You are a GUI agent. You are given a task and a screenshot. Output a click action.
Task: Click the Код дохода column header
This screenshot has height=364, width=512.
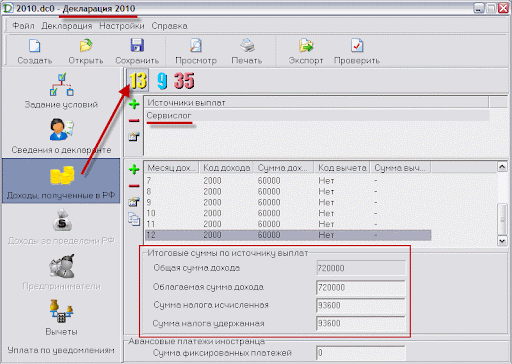(x=226, y=168)
